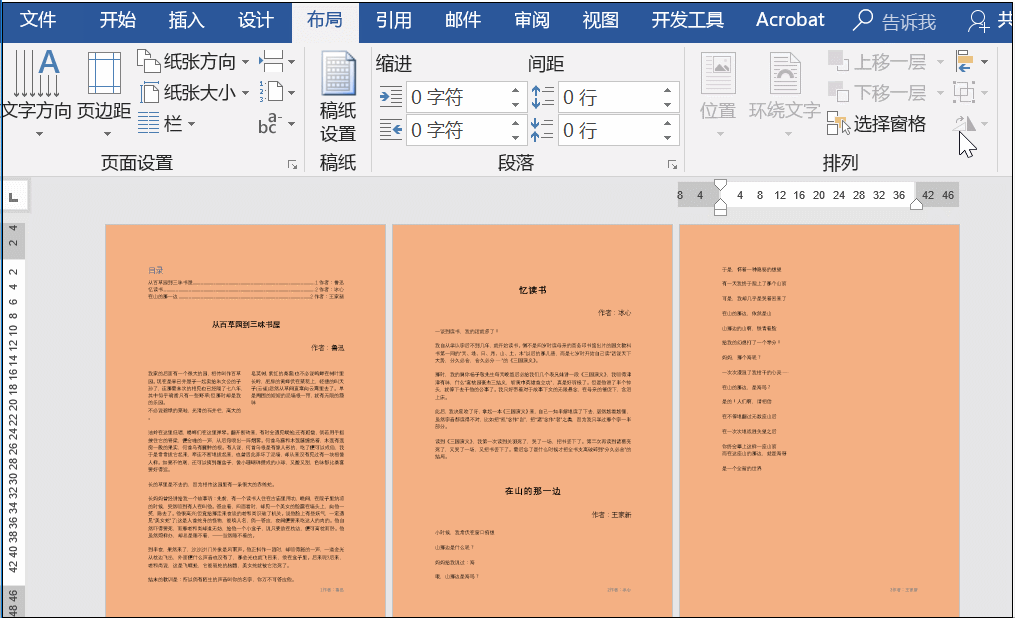Click the 行号 line numbers icon

[274, 92]
